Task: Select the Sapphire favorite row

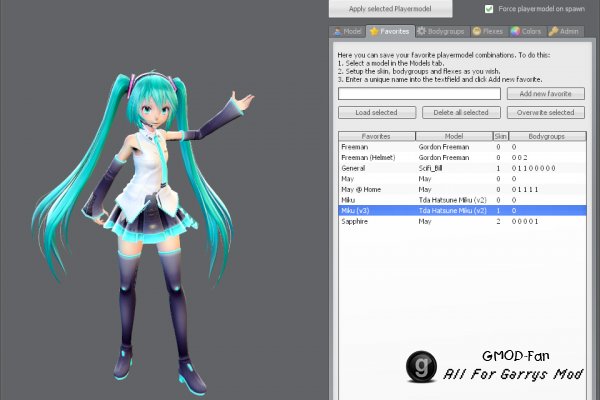Action: click(462, 221)
